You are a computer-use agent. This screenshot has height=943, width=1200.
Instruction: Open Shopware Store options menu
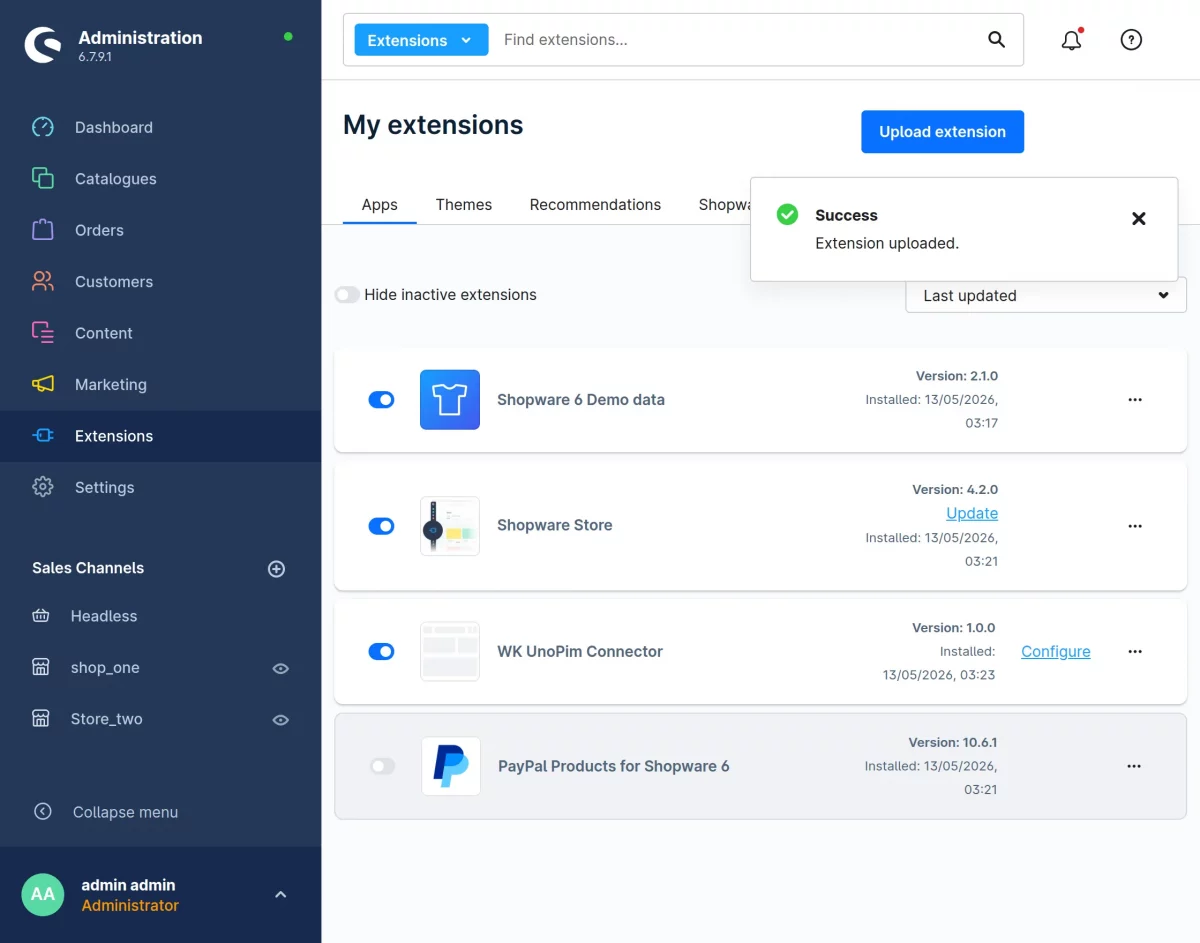tap(1135, 526)
